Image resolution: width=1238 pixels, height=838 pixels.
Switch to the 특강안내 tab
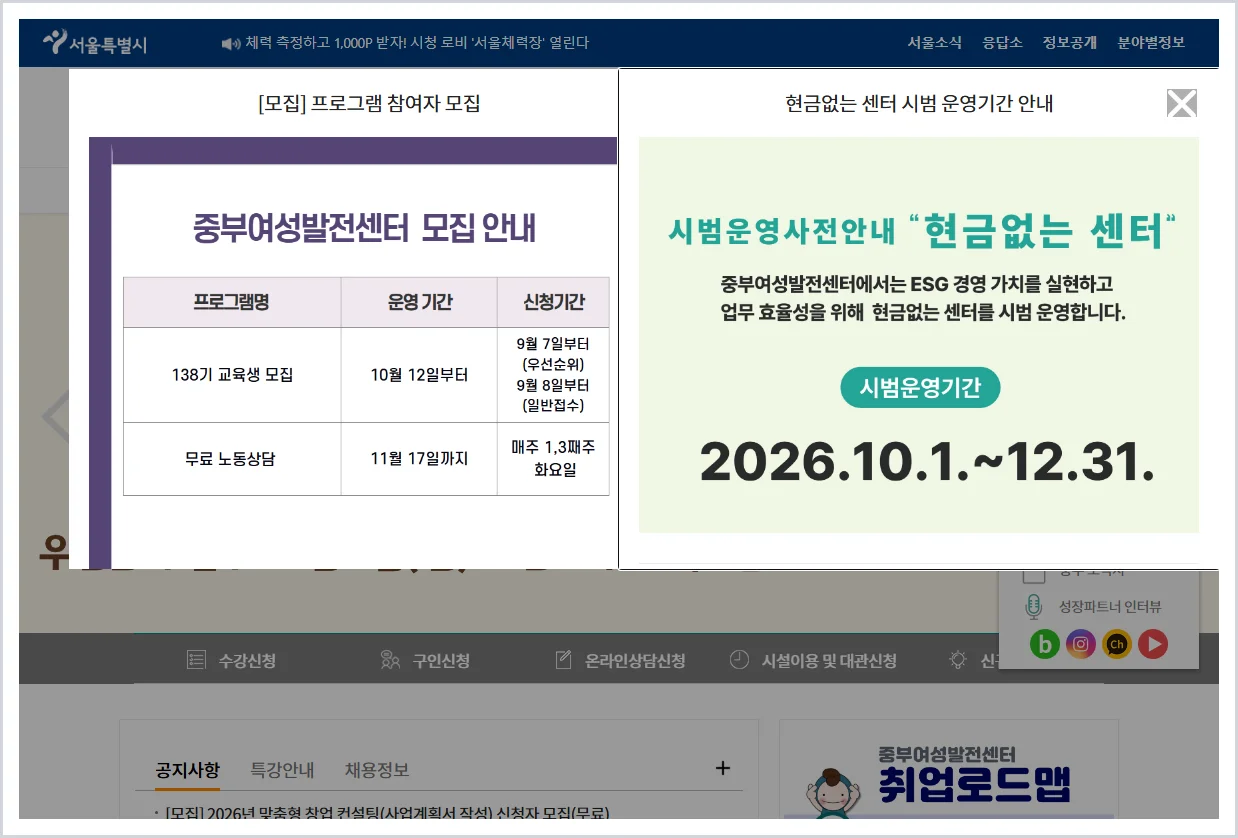(x=282, y=770)
